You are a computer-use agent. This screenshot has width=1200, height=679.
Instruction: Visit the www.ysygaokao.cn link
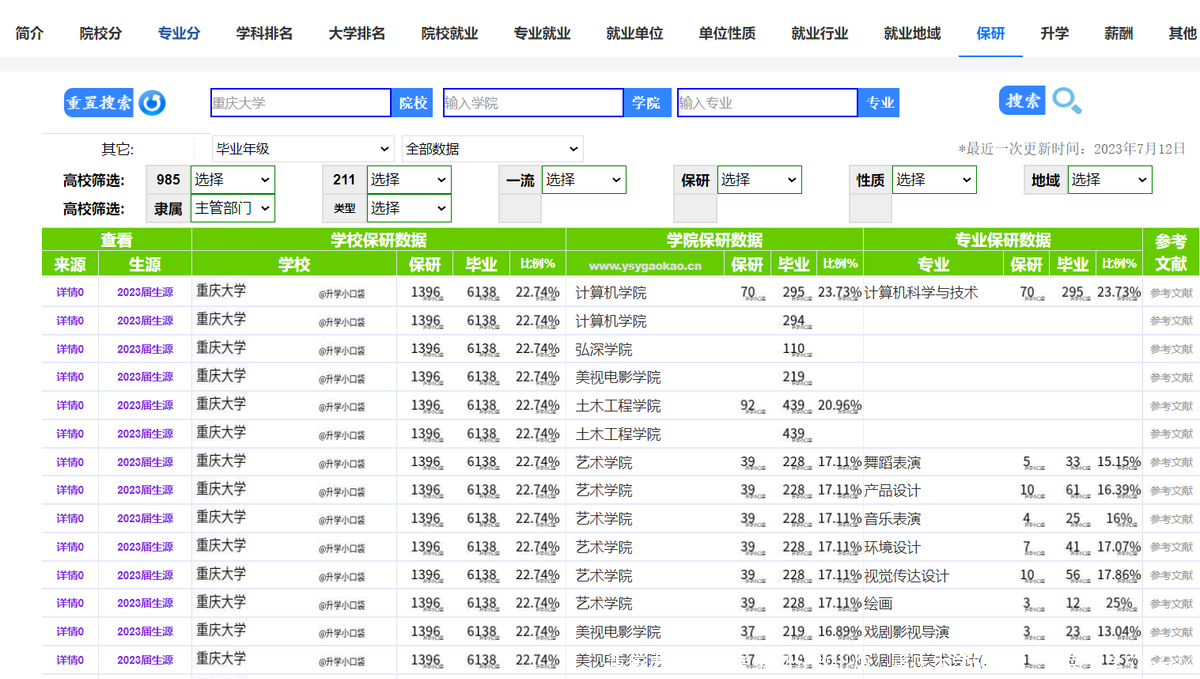pos(646,264)
